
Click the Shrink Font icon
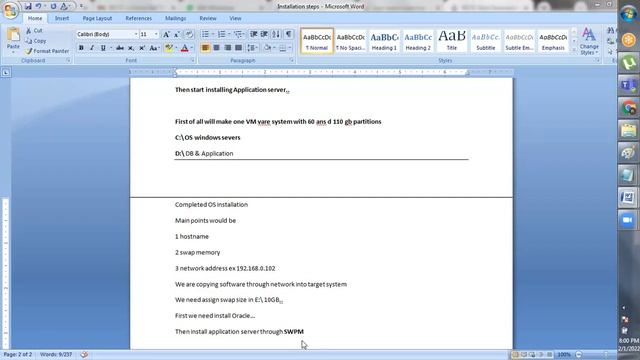point(177,35)
